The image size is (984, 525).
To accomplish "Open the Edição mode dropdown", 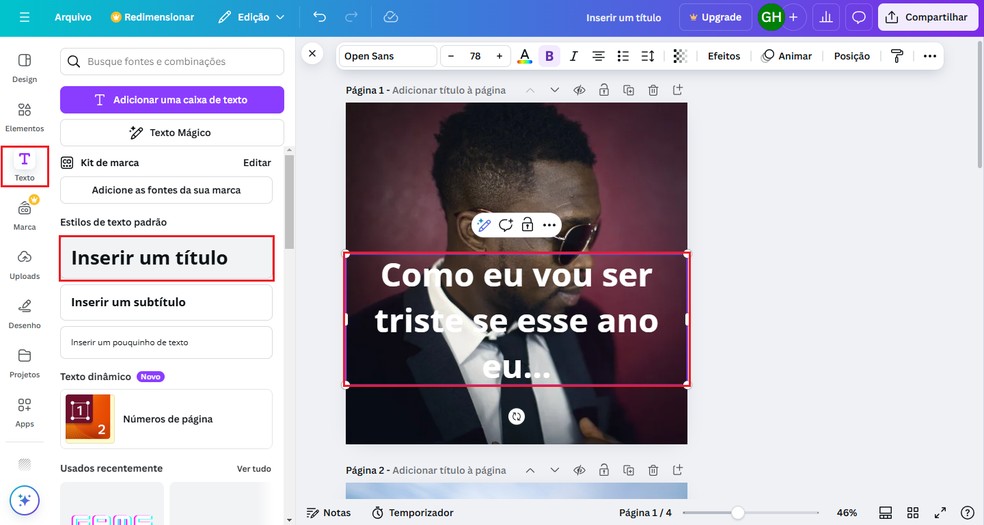I will 251,17.
